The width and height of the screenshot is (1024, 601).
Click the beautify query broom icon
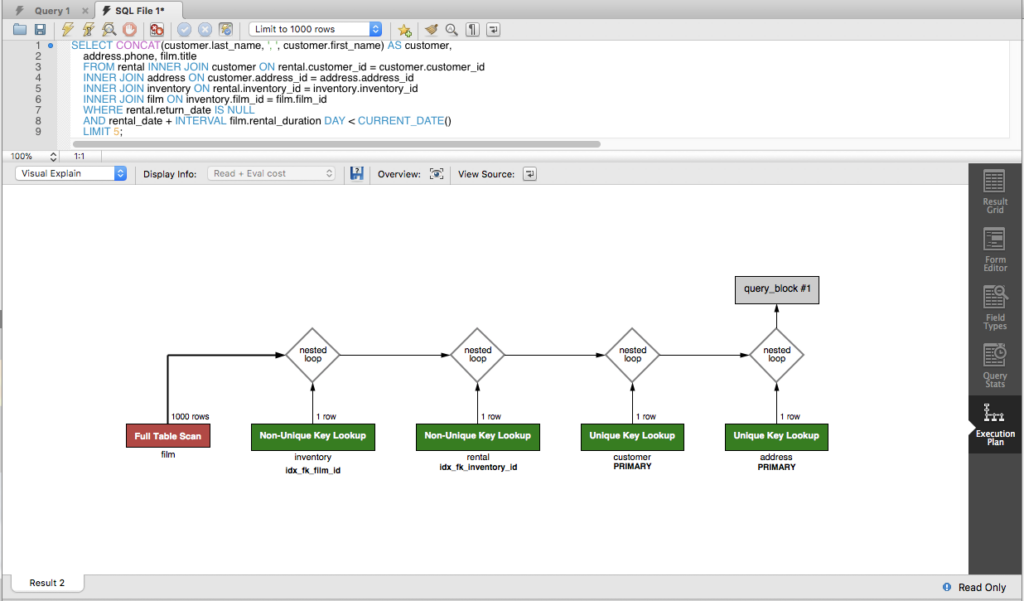click(x=430, y=30)
